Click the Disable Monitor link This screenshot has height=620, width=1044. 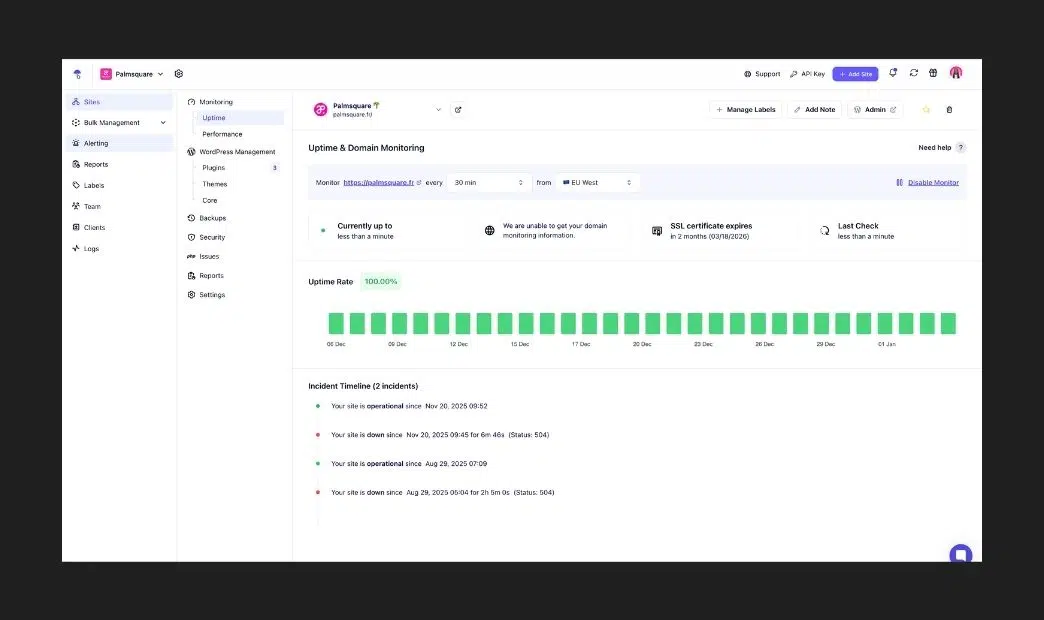pos(932,183)
